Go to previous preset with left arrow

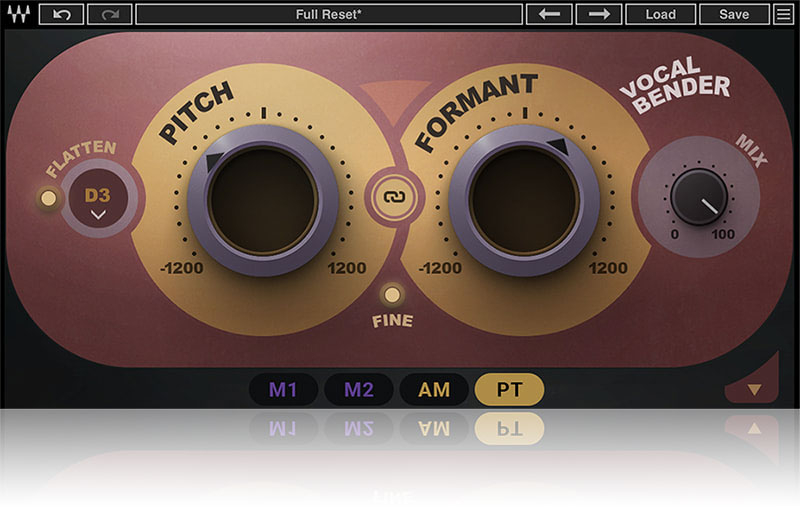[550, 14]
